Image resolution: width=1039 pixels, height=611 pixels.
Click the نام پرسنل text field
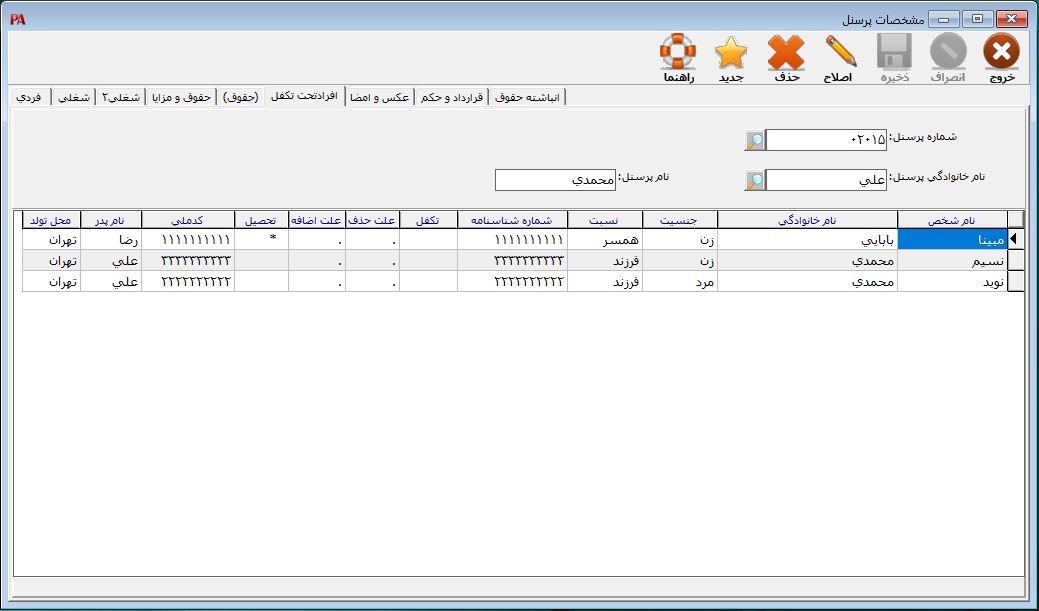554,180
